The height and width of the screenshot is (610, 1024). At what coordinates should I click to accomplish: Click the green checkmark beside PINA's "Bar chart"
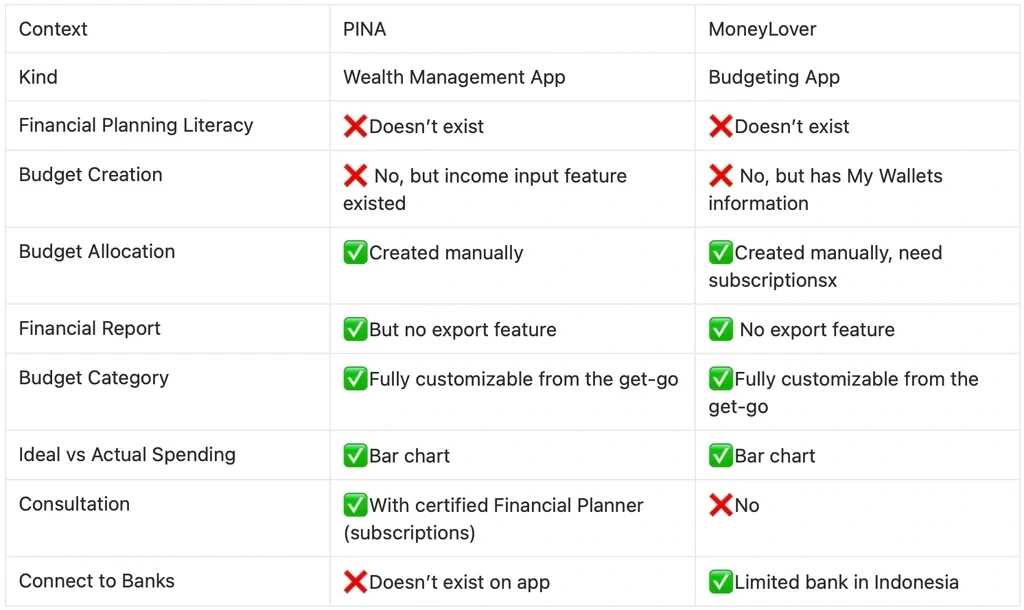click(x=355, y=456)
